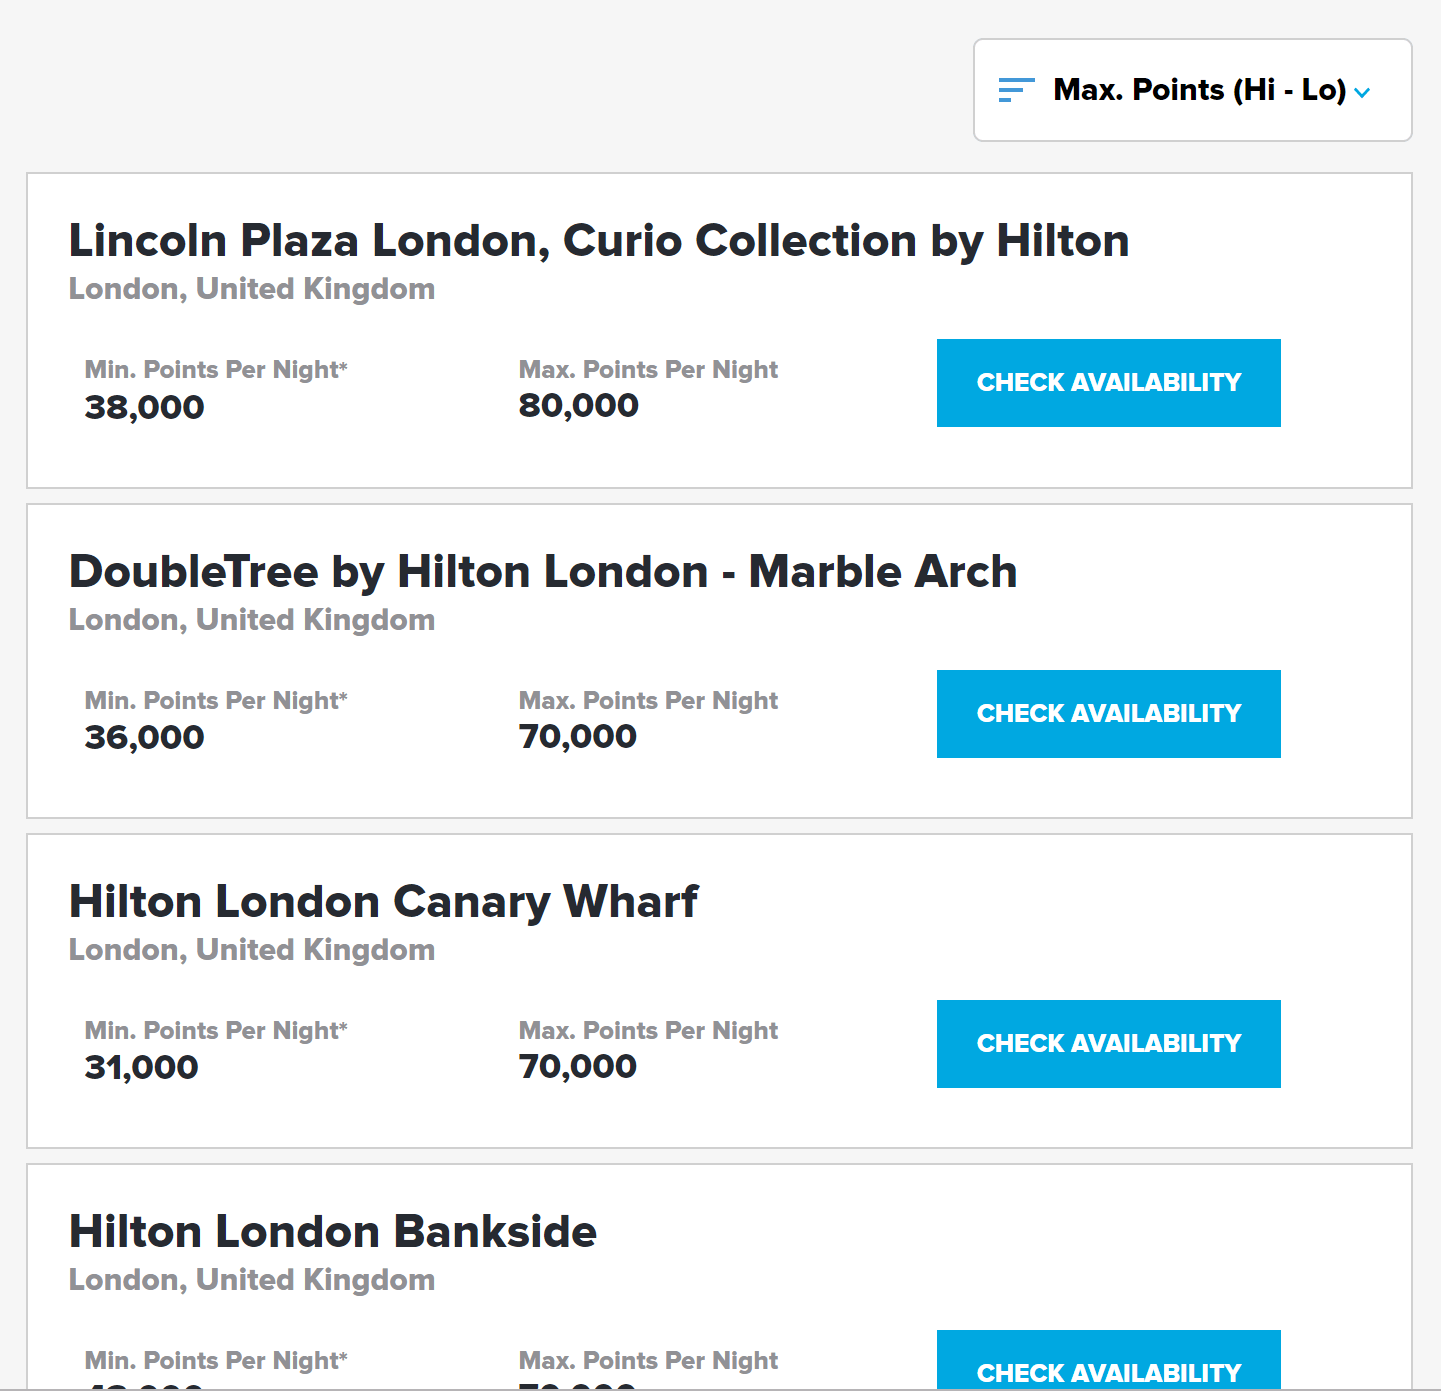Image resolution: width=1441 pixels, height=1393 pixels.
Task: Click the sort control panel at top right
Action: coord(1192,90)
